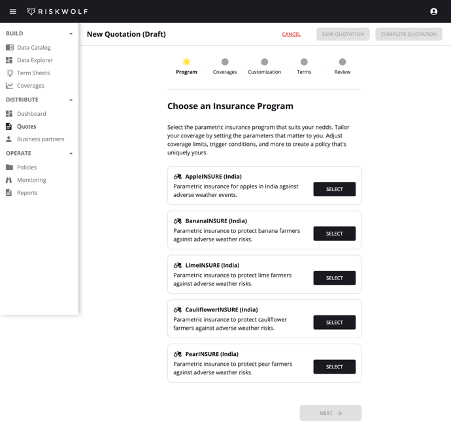Image resolution: width=451 pixels, height=424 pixels.
Task: Open Data Explorer from the sidebar
Action: pos(35,60)
